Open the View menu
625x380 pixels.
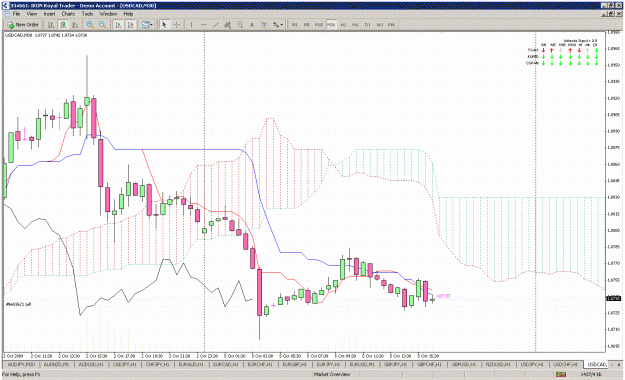[32, 14]
